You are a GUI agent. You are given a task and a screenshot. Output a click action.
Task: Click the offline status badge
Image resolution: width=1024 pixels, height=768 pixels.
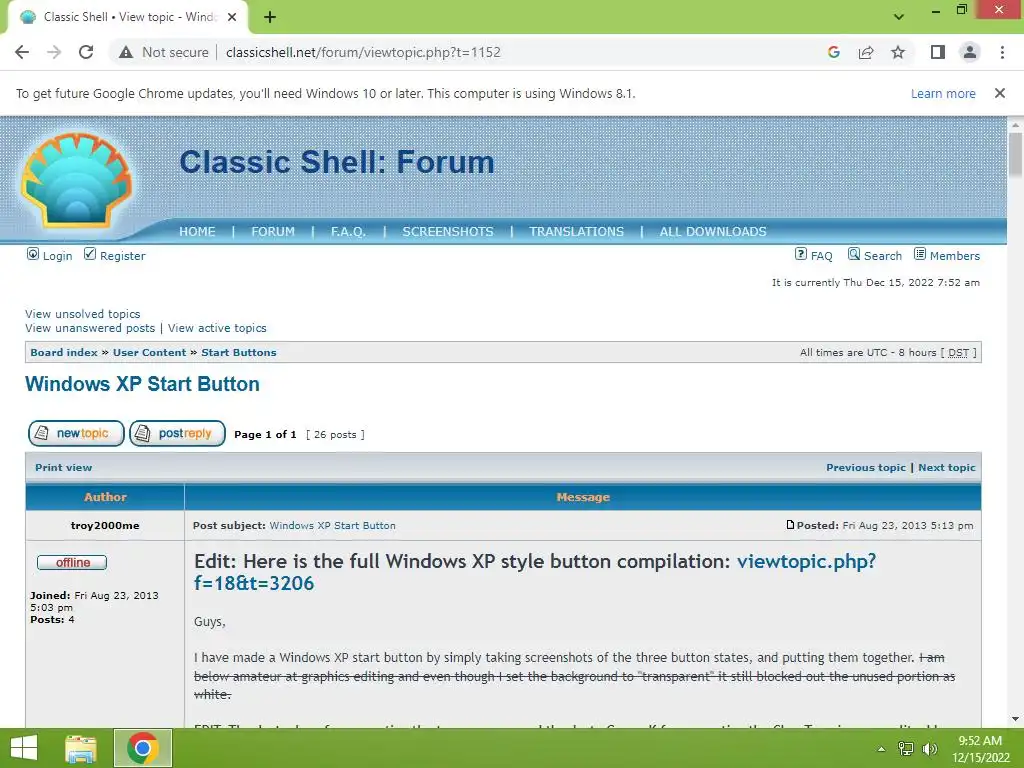(x=72, y=562)
